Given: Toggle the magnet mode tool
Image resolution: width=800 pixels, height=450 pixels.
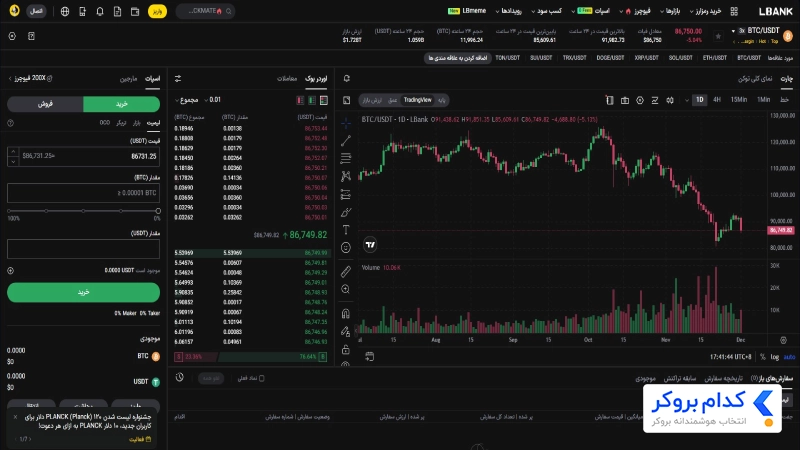Looking at the screenshot, I should tap(346, 313).
